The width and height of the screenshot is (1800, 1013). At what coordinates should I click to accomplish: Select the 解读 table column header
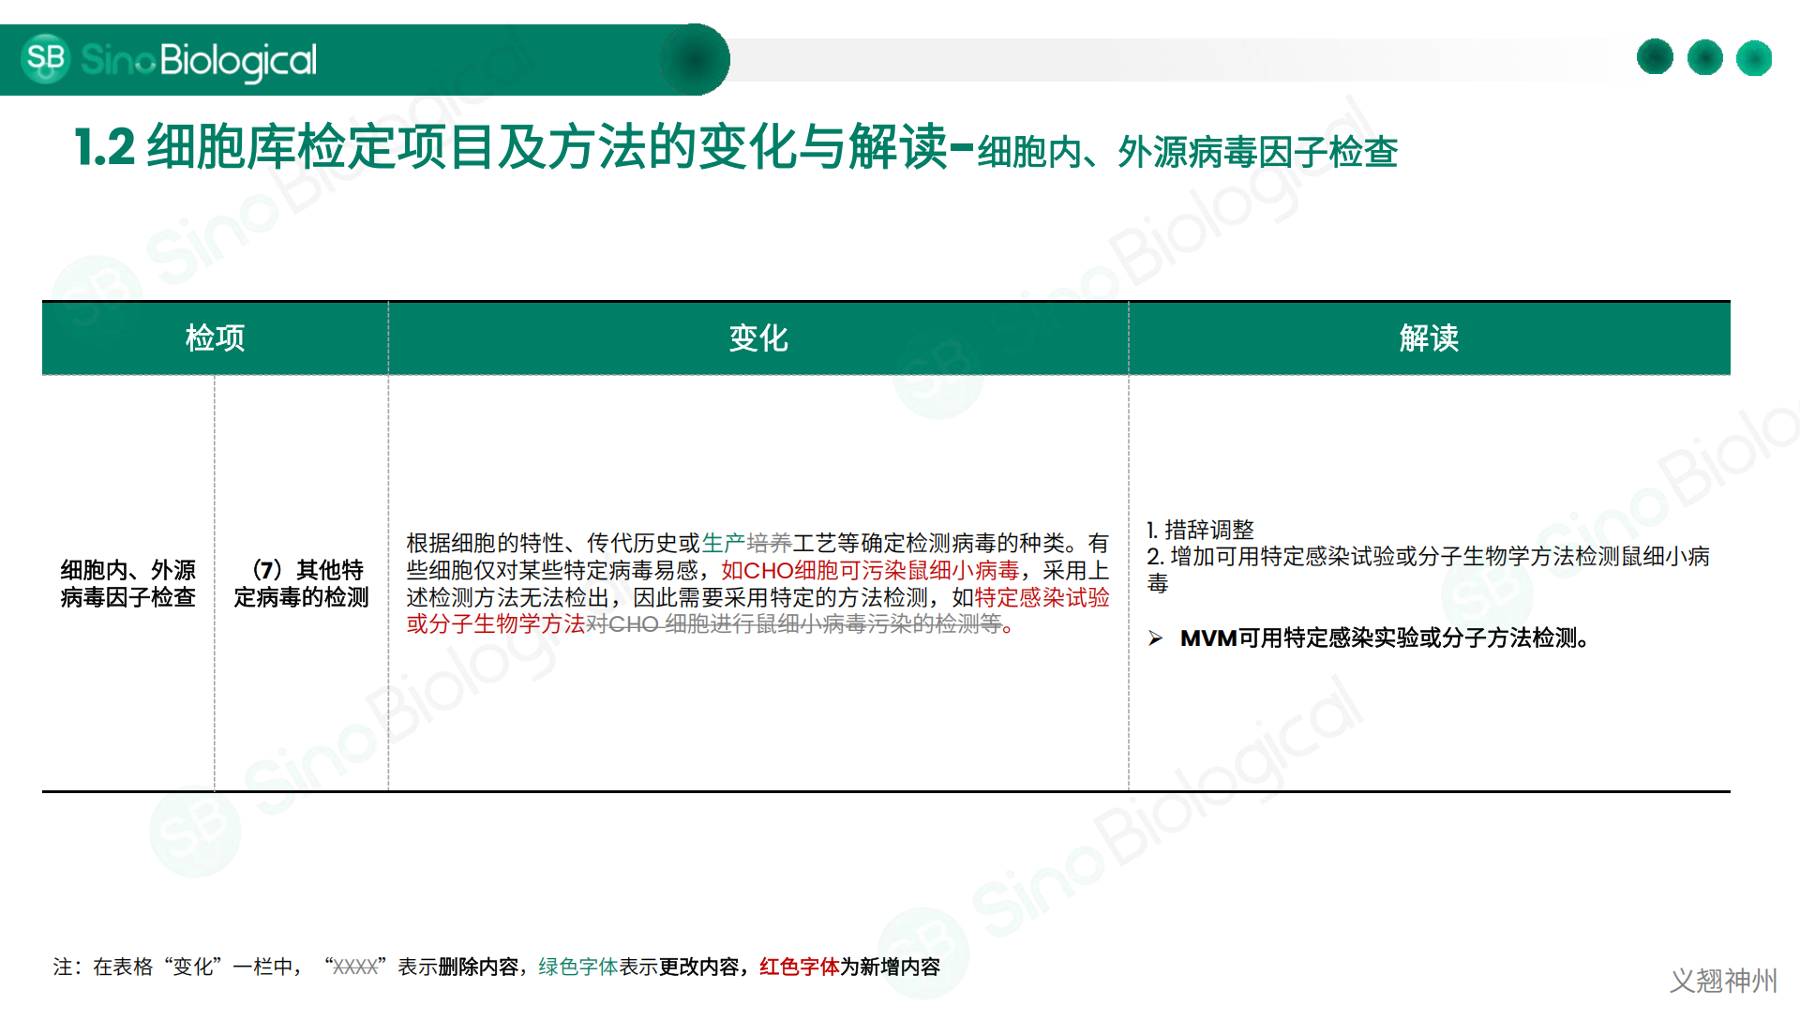tap(1429, 338)
